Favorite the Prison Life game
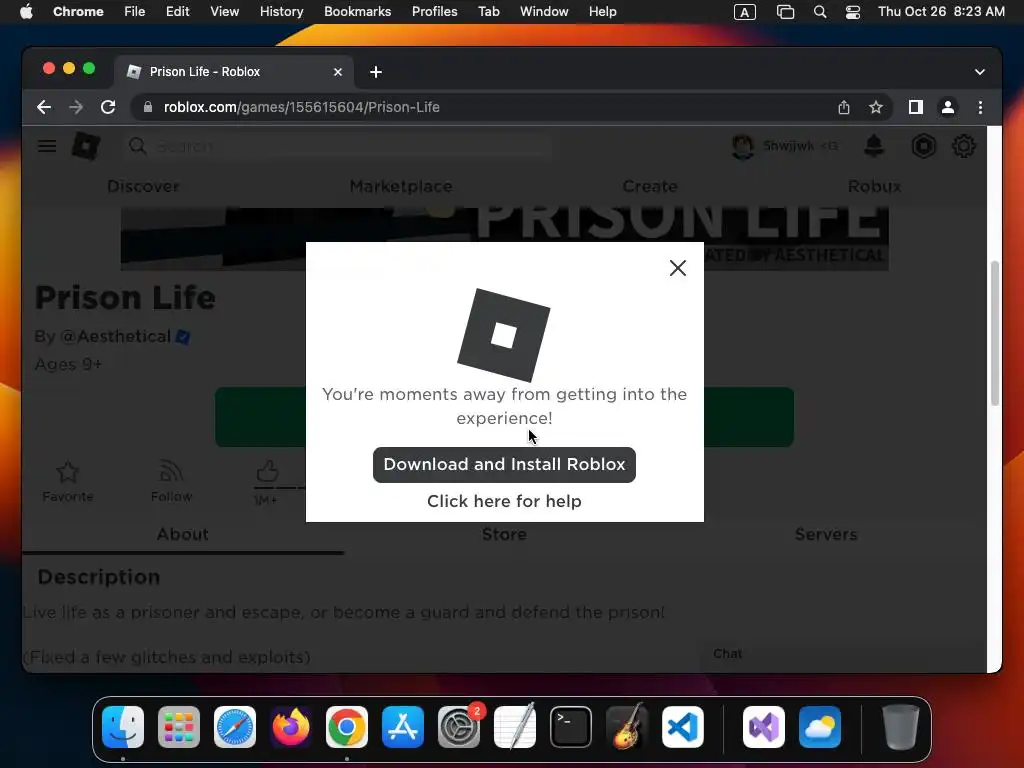This screenshot has height=768, width=1024. tap(67, 481)
